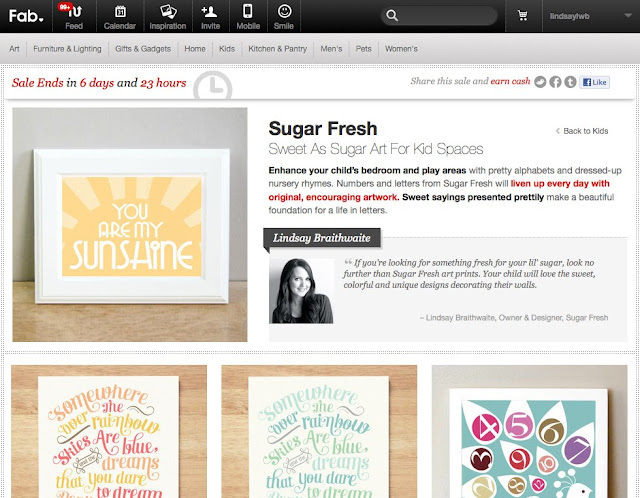The image size is (640, 498).
Task: Share sale via Tumblr icon
Action: pyautogui.click(x=570, y=82)
